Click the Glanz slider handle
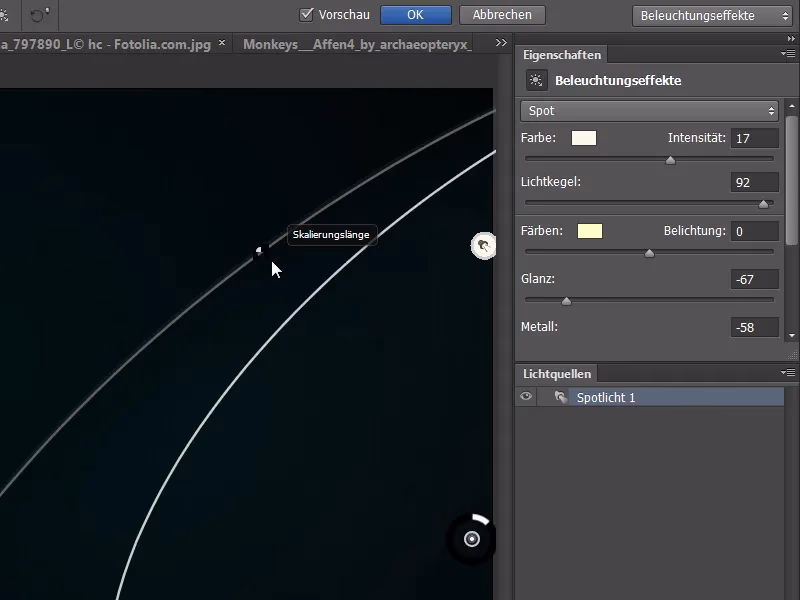Viewport: 800px width, 600px height. 566,300
